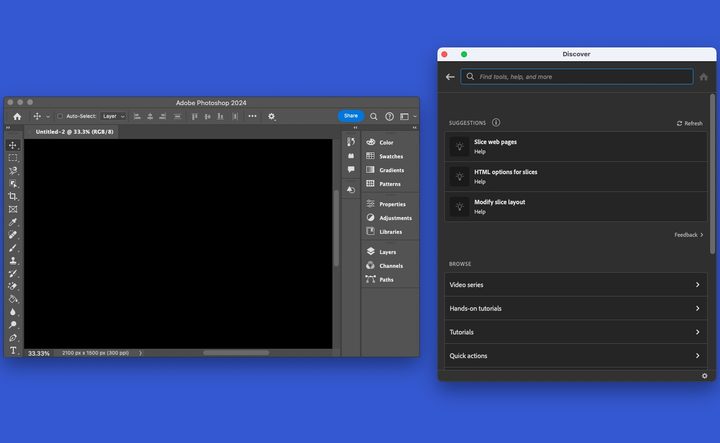
Task: Select the Dodge tool
Action: [13, 325]
